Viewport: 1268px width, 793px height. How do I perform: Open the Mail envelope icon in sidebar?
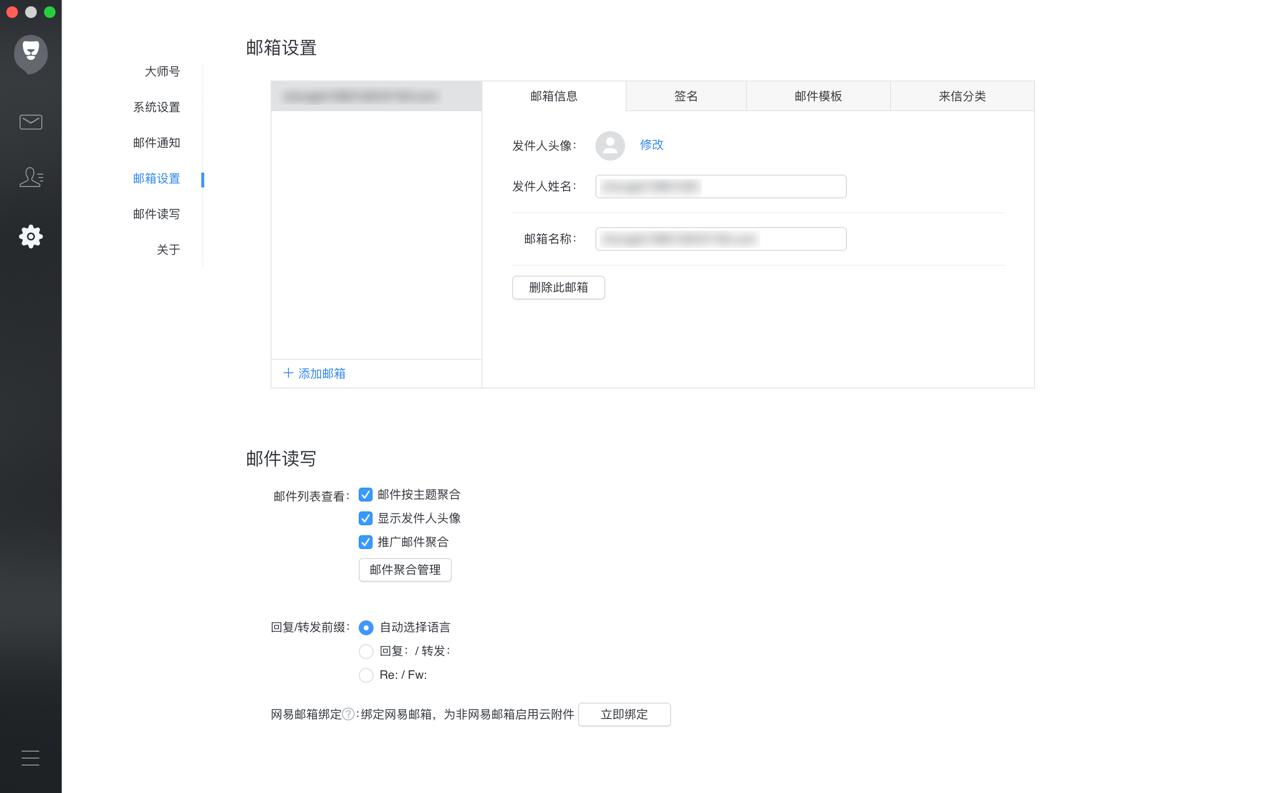pos(30,122)
